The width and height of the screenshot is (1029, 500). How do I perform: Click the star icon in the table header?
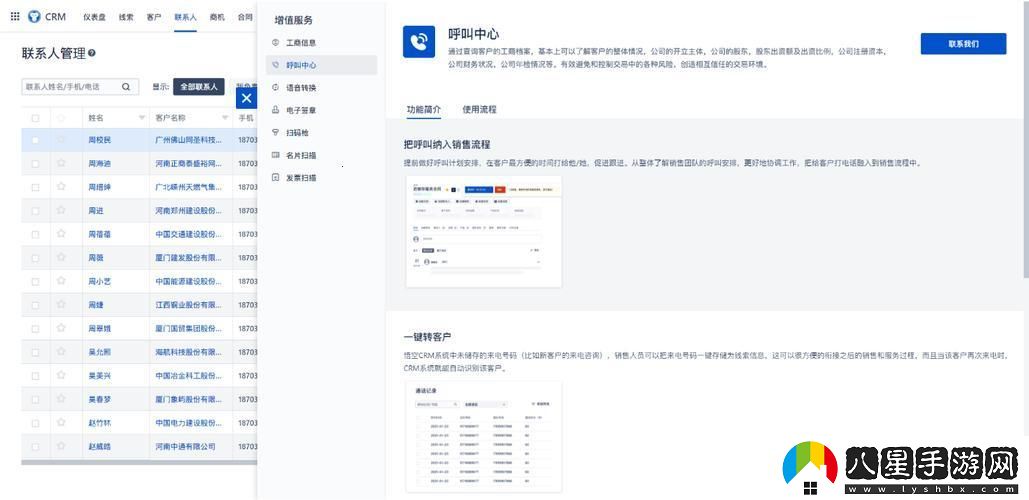[61, 118]
